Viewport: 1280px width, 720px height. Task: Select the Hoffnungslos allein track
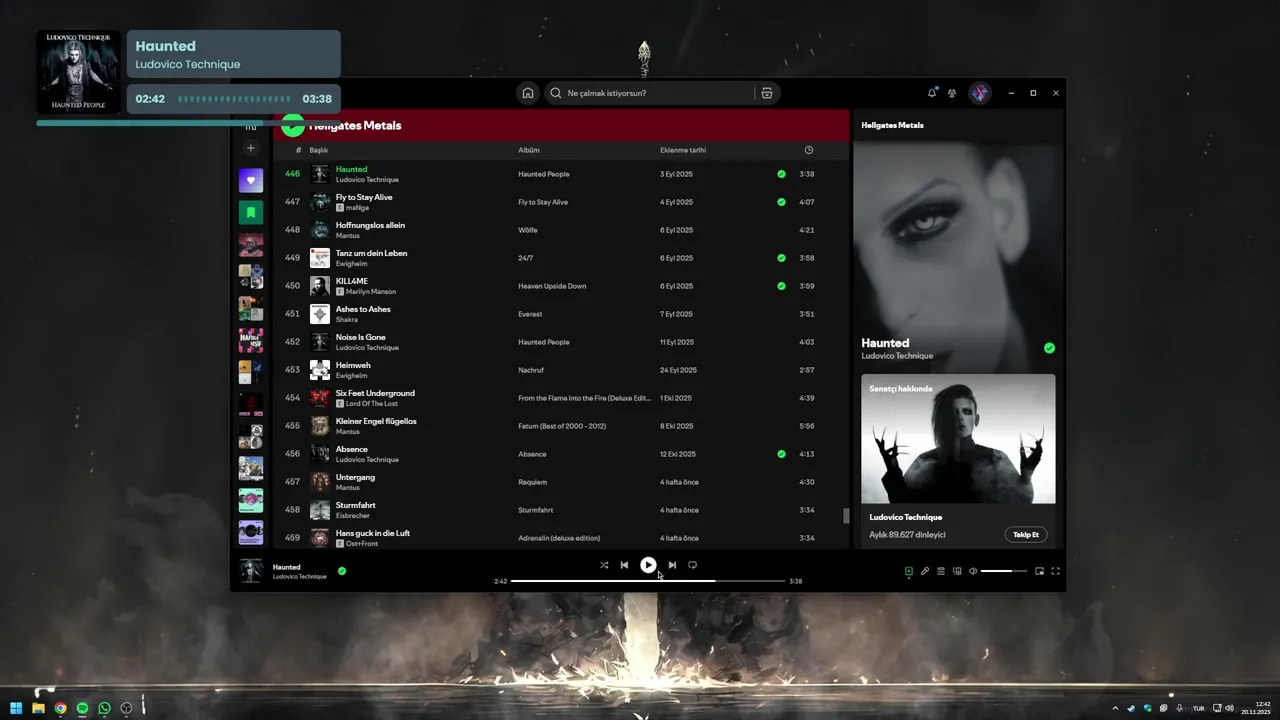pos(370,225)
